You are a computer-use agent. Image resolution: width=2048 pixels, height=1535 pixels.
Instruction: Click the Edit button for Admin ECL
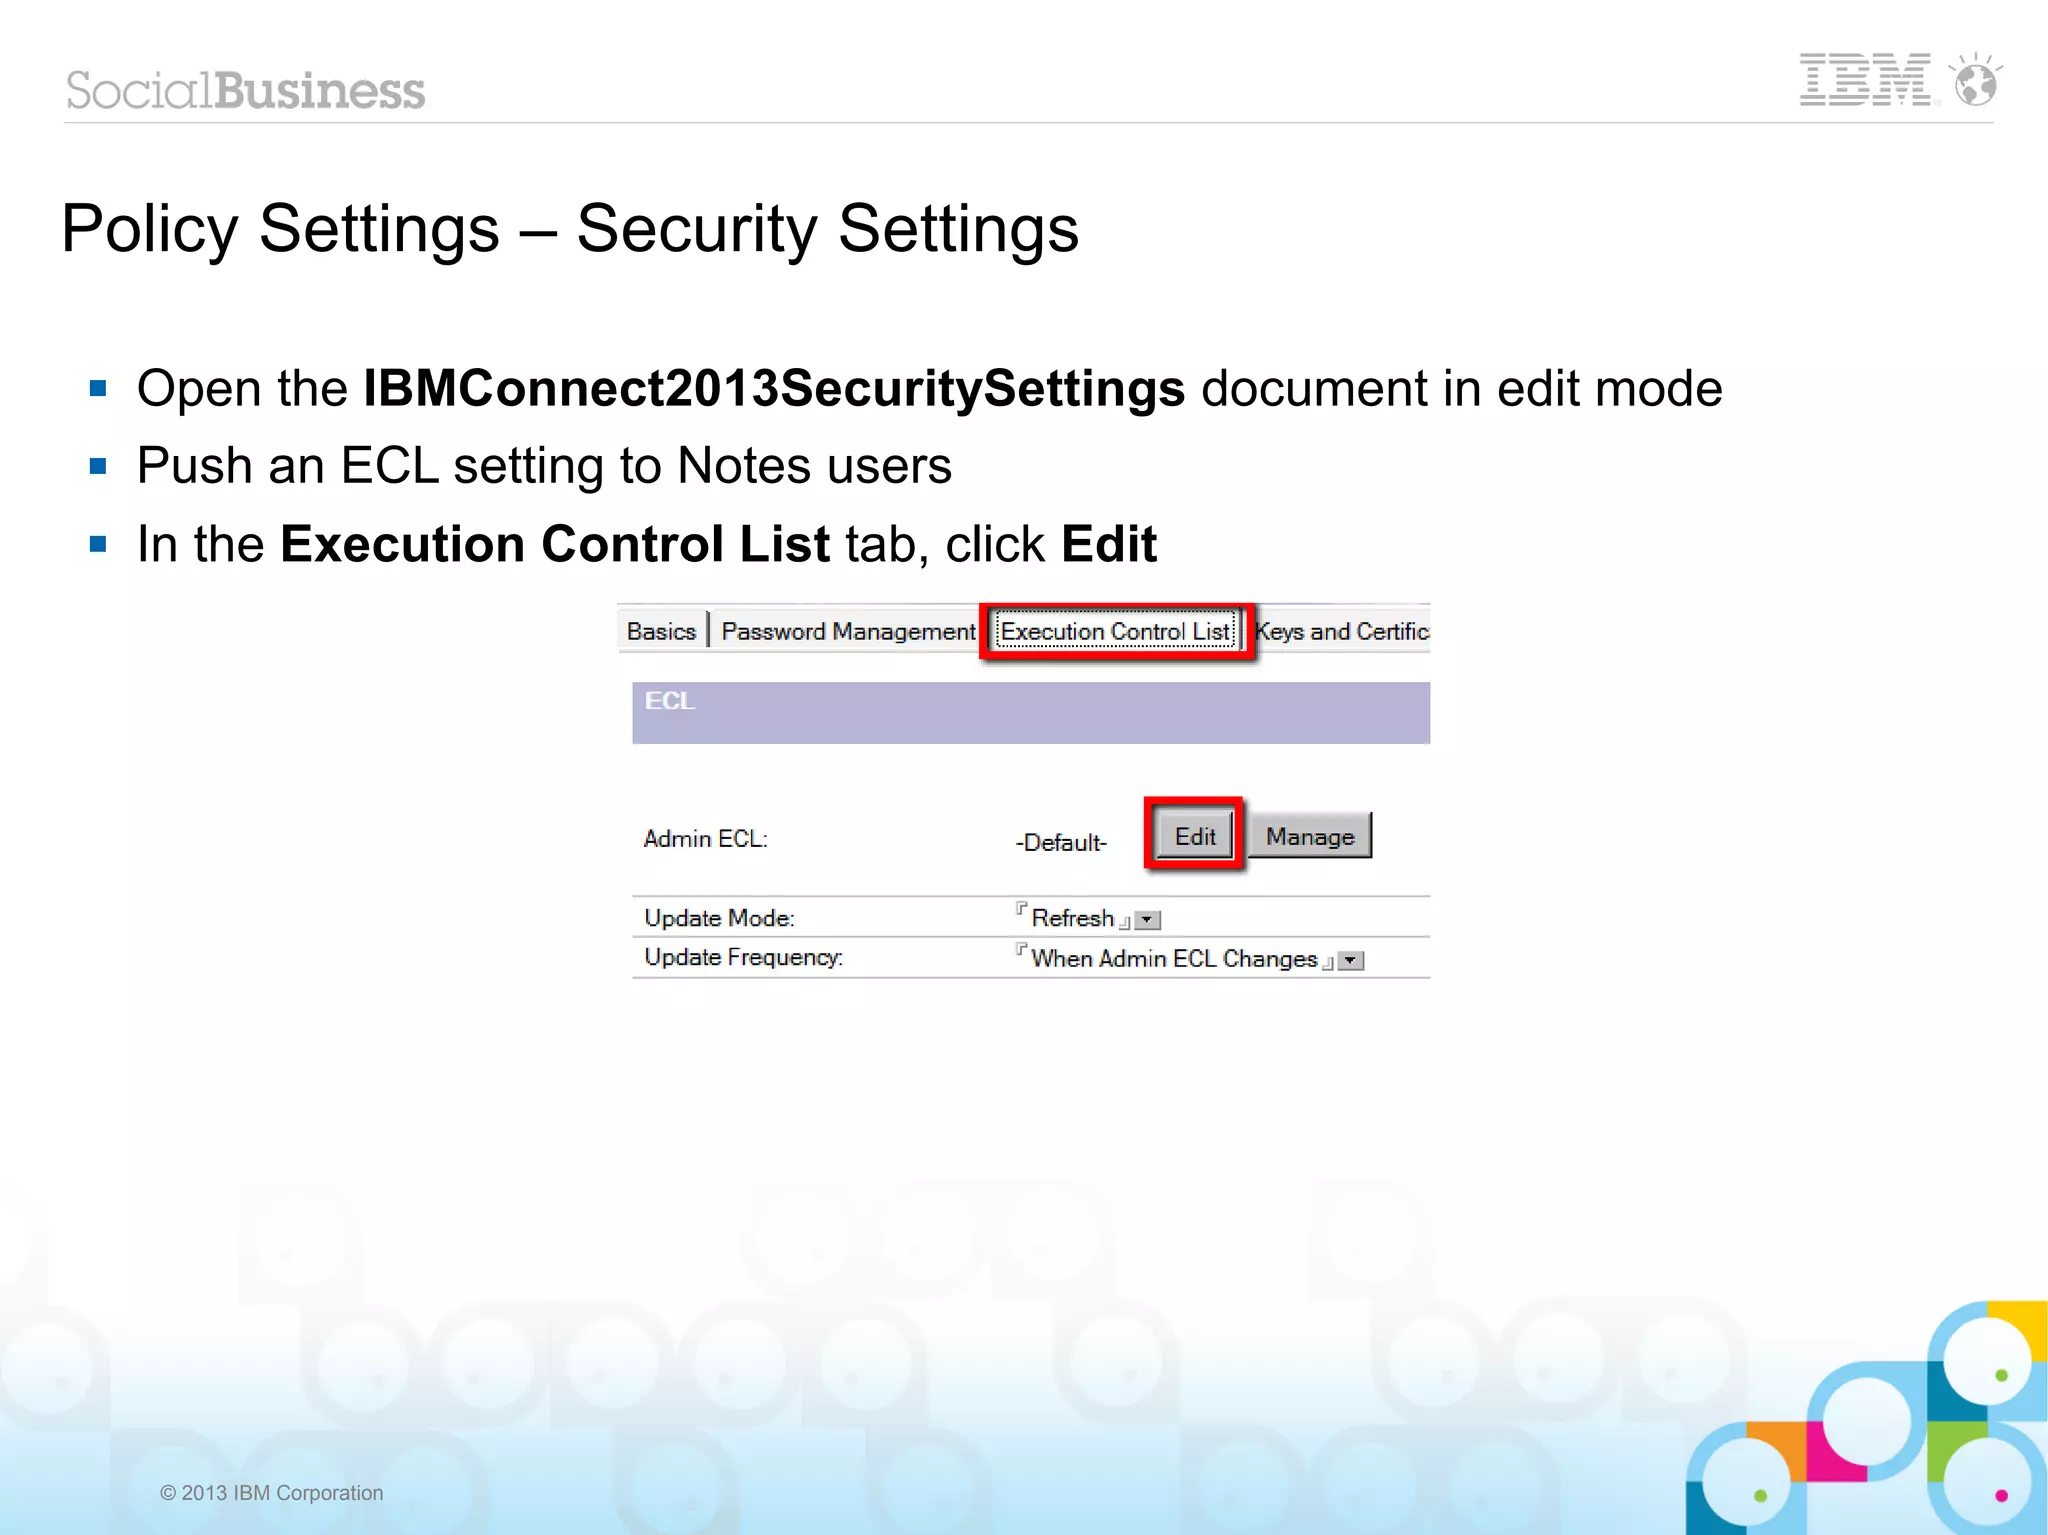tap(1195, 835)
